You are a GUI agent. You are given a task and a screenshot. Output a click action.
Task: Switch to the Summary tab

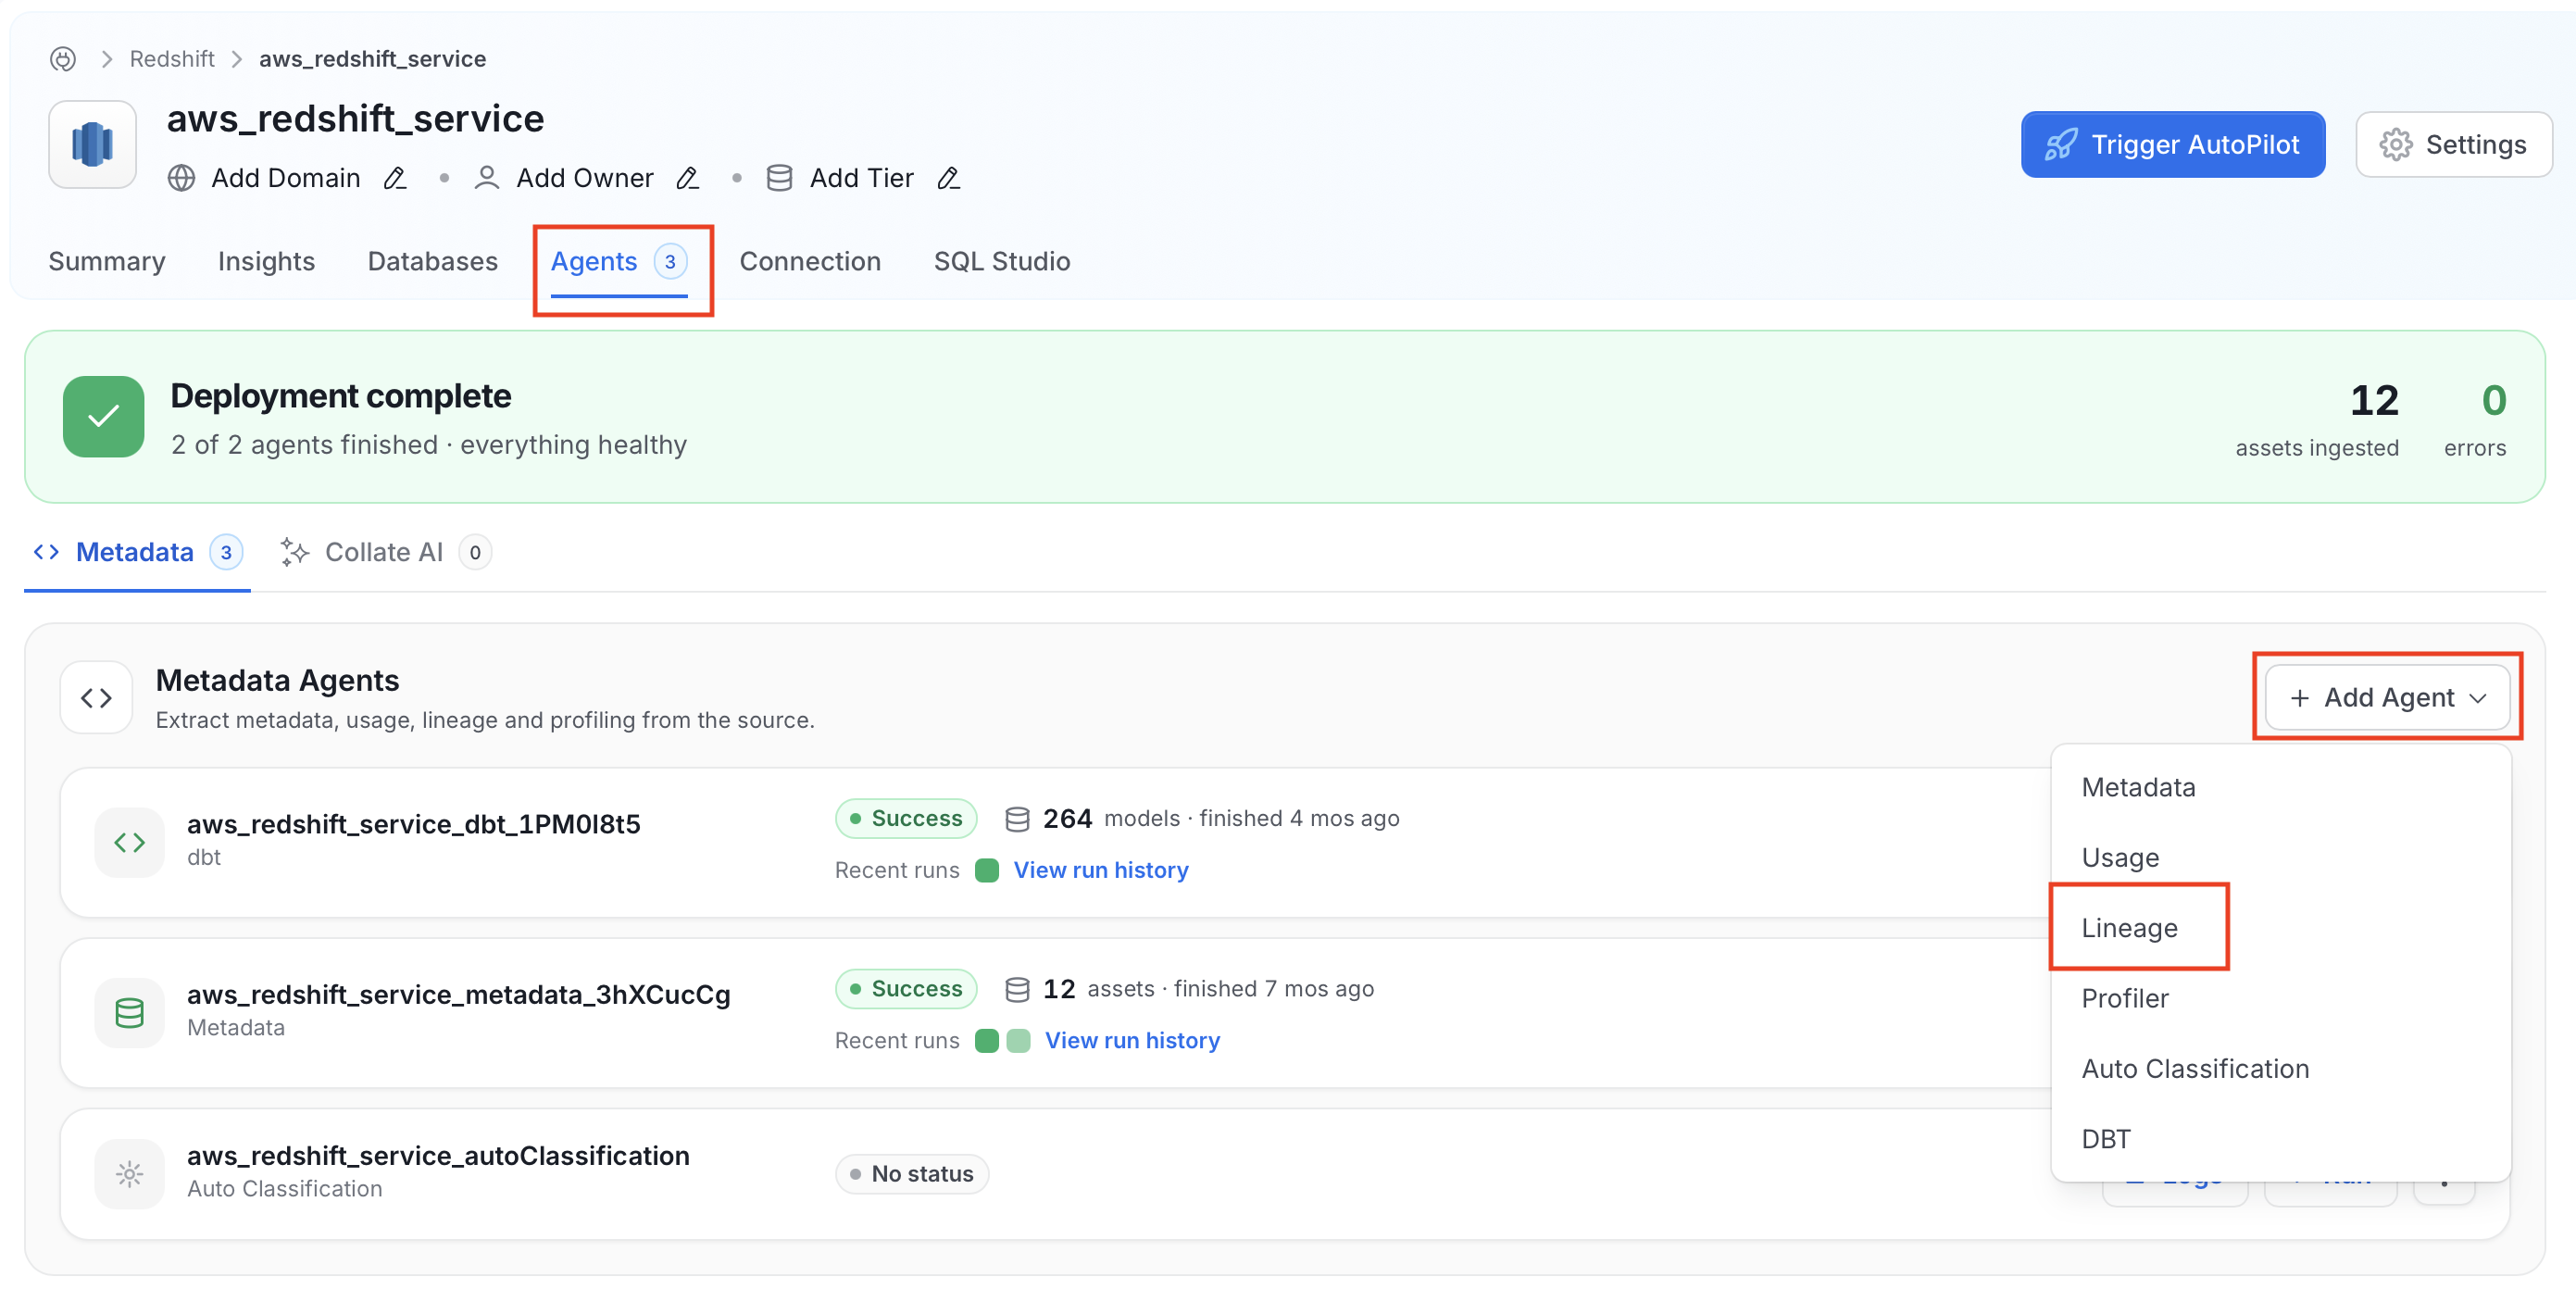(x=107, y=261)
